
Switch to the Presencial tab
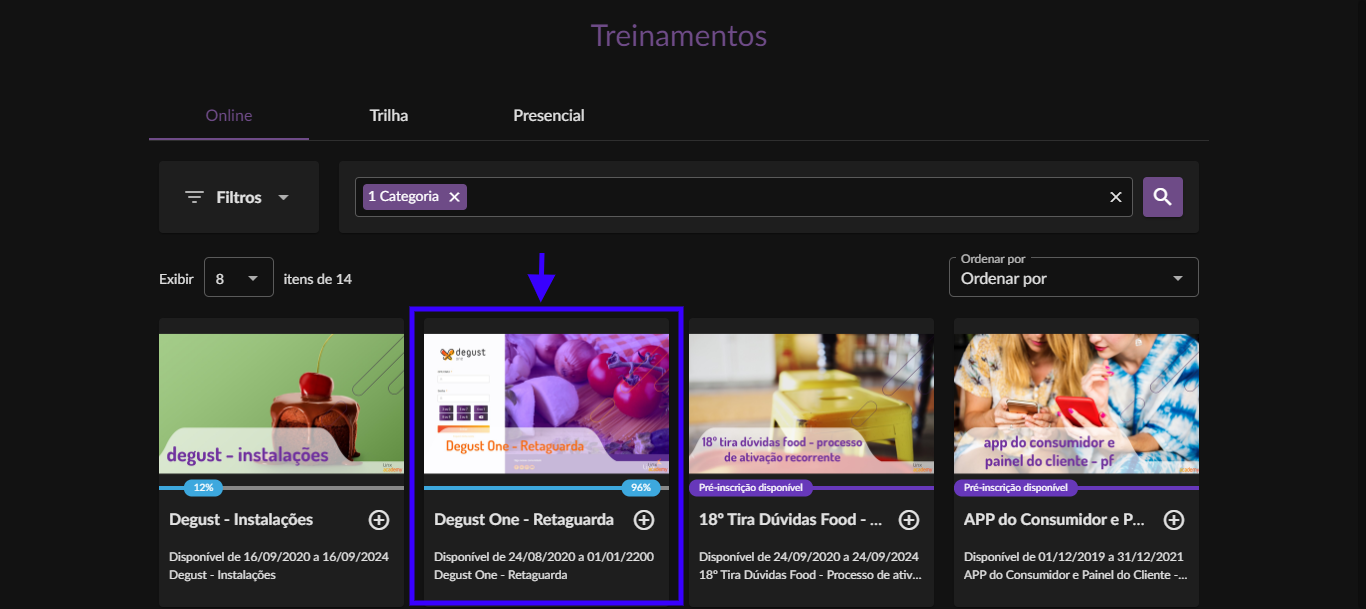549,115
